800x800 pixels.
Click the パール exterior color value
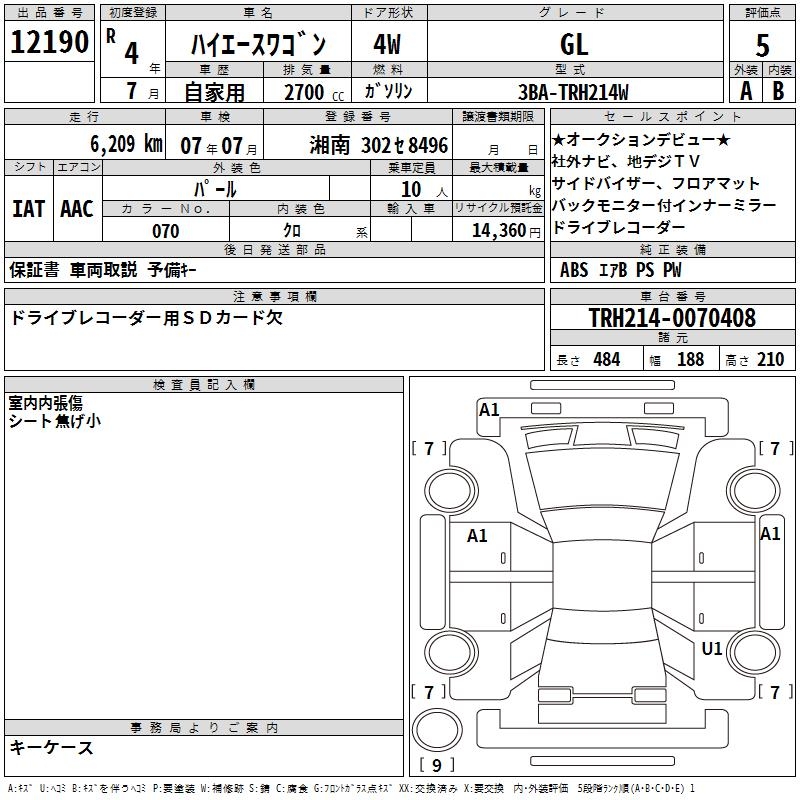[214, 188]
